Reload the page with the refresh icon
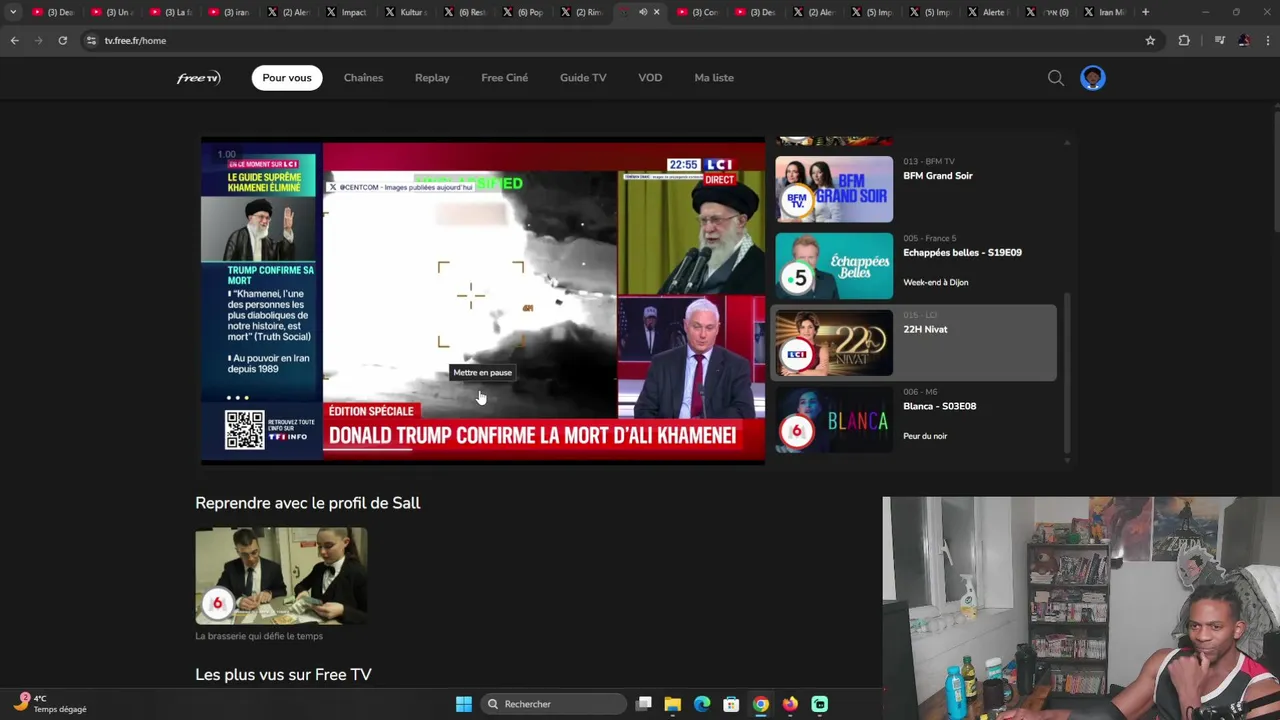Image resolution: width=1280 pixels, height=720 pixels. 62,40
